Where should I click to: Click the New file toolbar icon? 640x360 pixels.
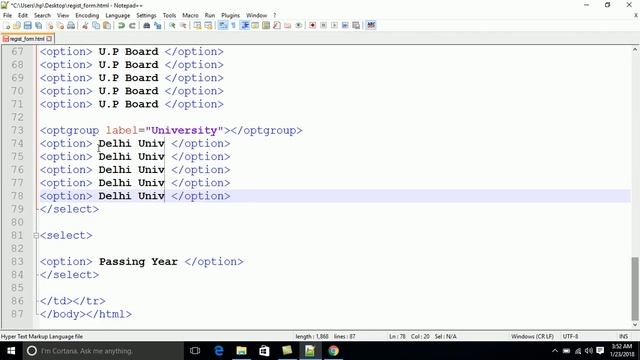[x=7, y=25]
